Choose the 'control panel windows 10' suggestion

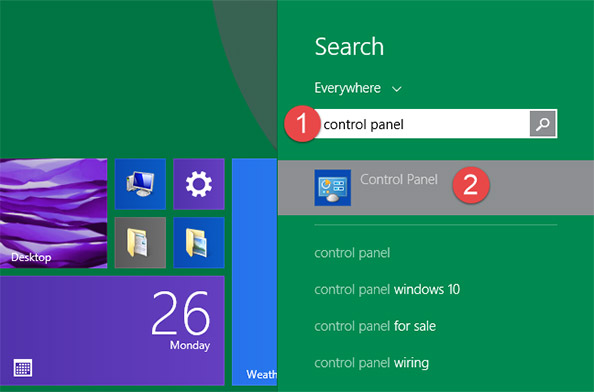coord(387,290)
